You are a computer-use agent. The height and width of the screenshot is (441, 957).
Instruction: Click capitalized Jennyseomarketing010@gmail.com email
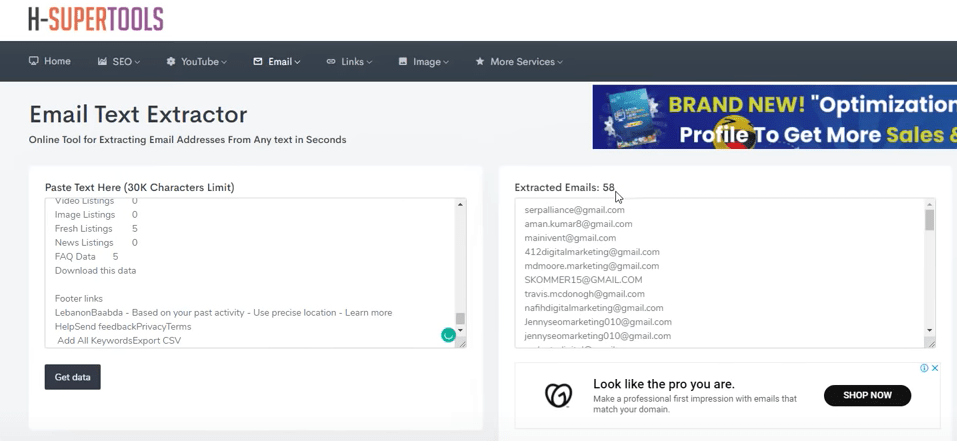598,322
